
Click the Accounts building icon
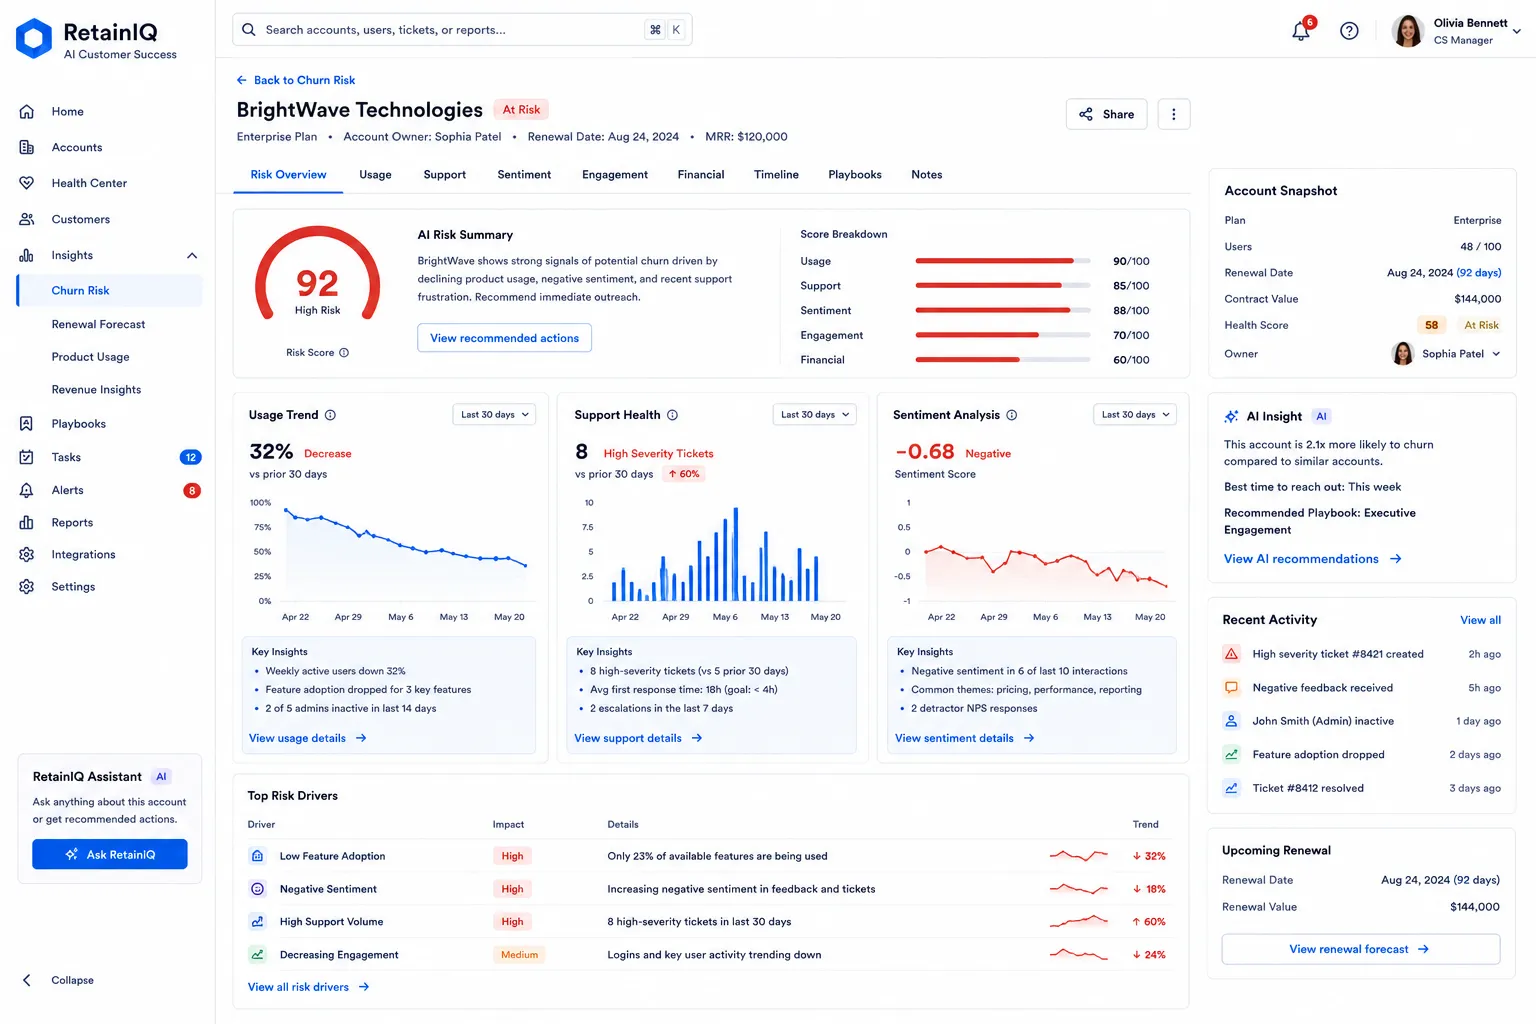[27, 147]
